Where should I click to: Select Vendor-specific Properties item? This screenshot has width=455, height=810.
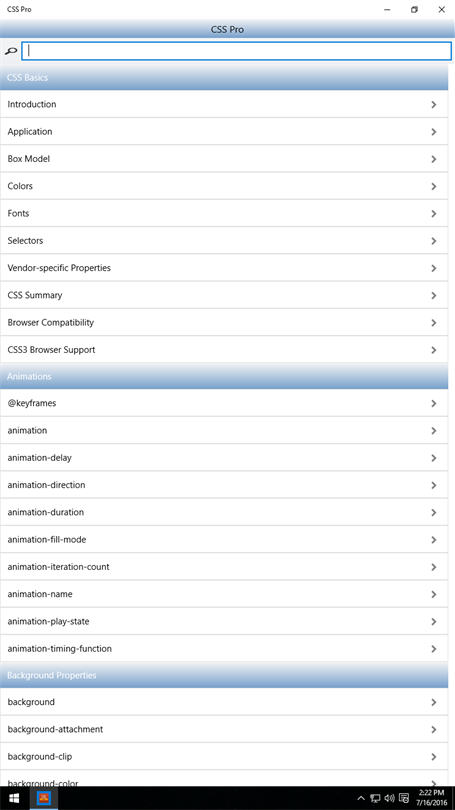pos(224,268)
